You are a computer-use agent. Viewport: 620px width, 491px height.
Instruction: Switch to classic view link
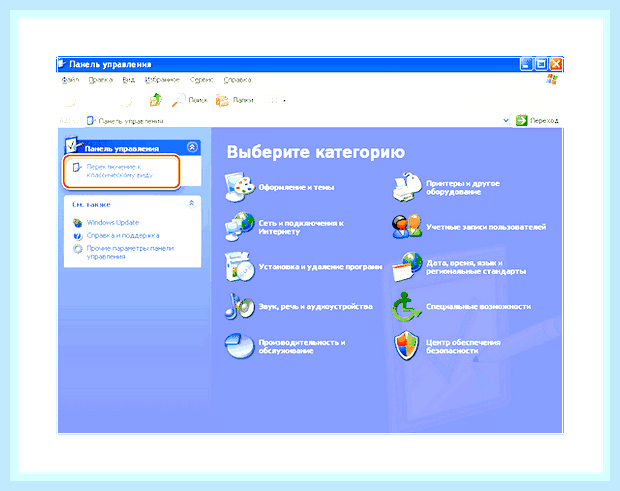pos(119,171)
